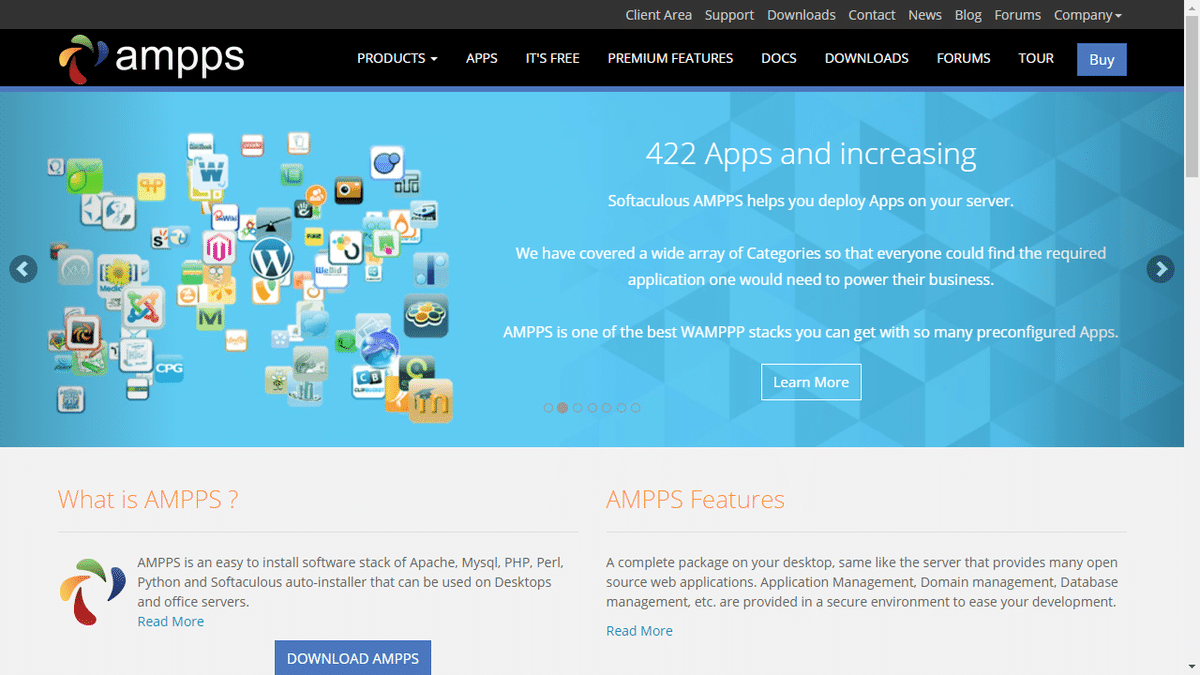The width and height of the screenshot is (1200, 675).
Task: Go to the previous carousel slide
Action: coord(23,269)
